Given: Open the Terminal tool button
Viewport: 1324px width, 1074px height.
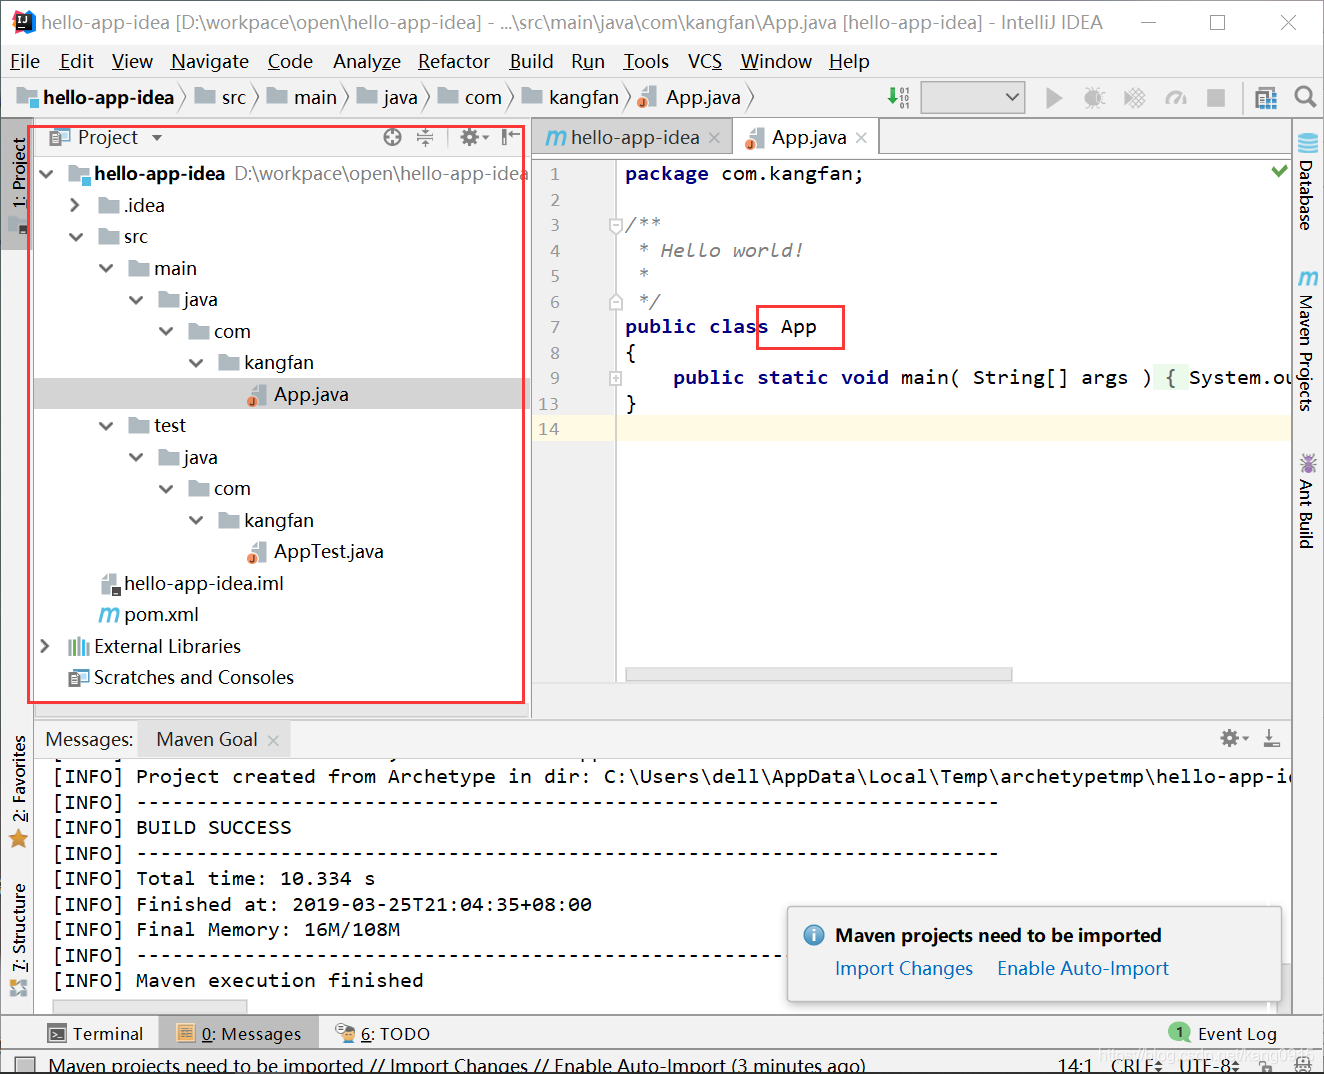Looking at the screenshot, I should click(96, 1034).
